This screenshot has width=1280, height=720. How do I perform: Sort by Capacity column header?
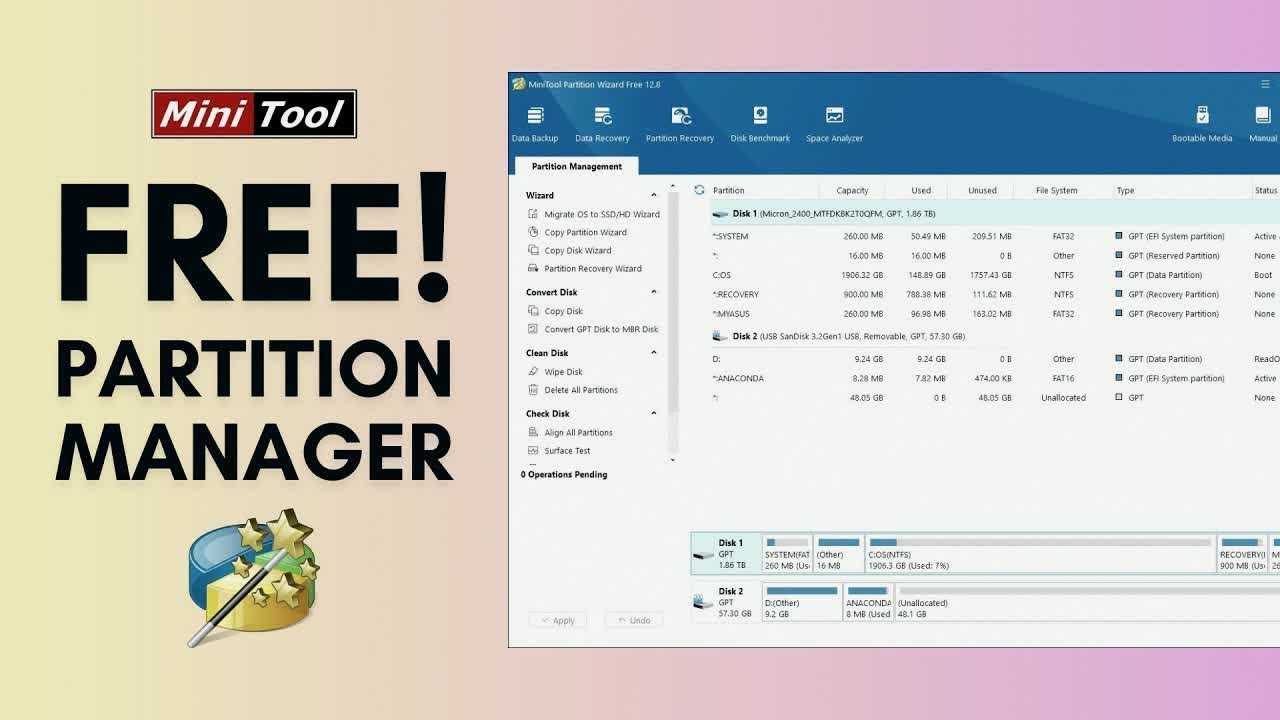click(852, 190)
